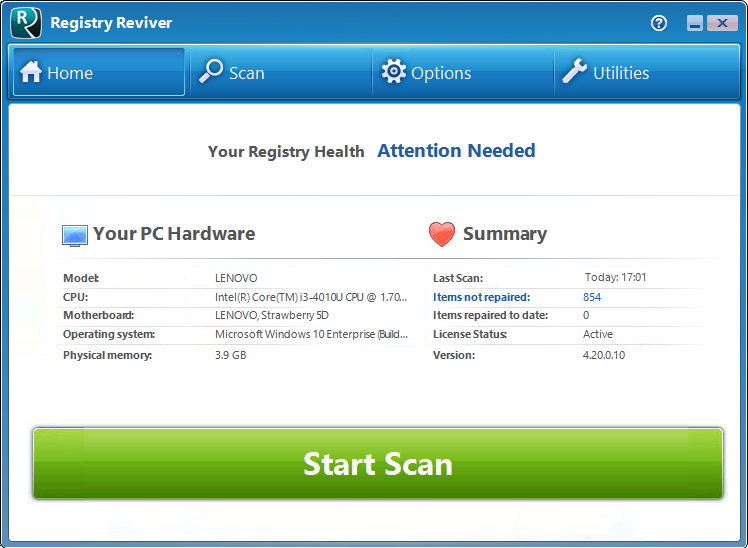This screenshot has height=548, width=748.
Task: Close the Registry Reviver window
Action: click(722, 23)
